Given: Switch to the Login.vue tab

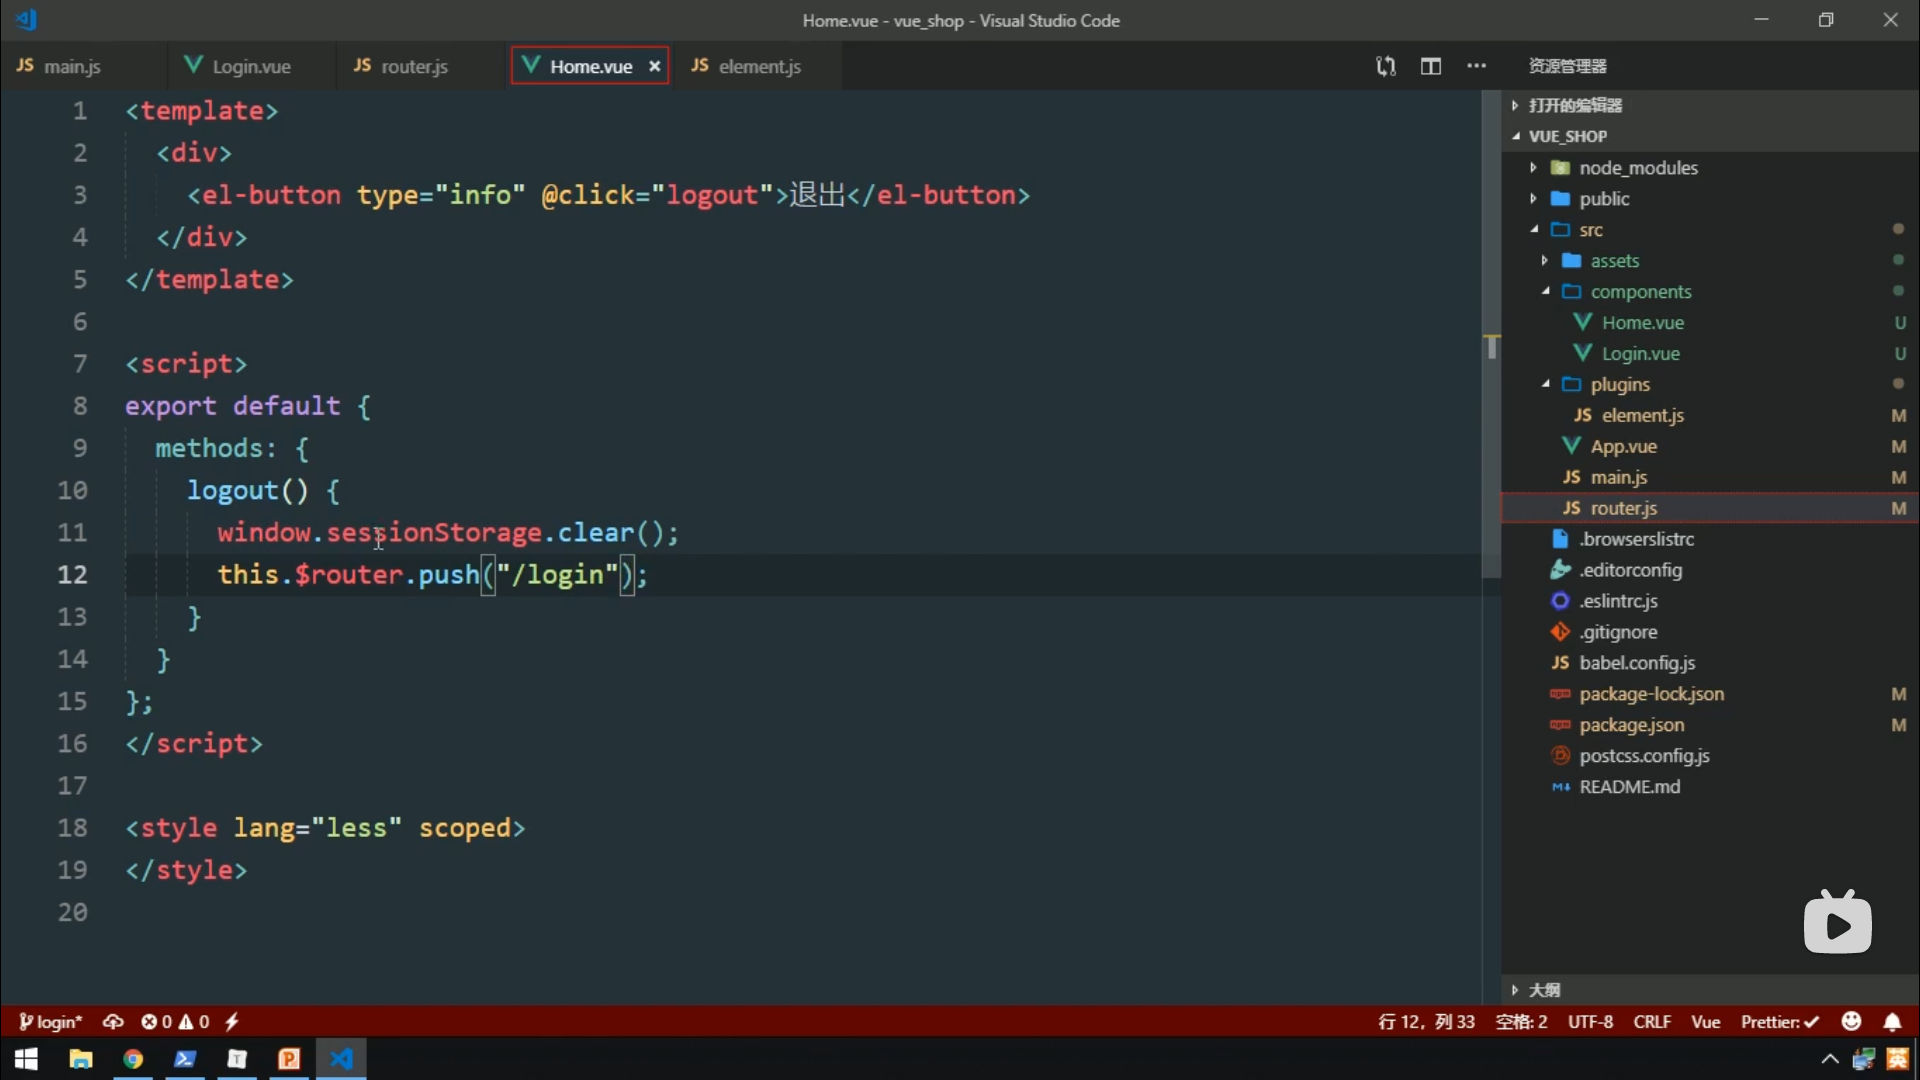Looking at the screenshot, I should click(x=238, y=66).
